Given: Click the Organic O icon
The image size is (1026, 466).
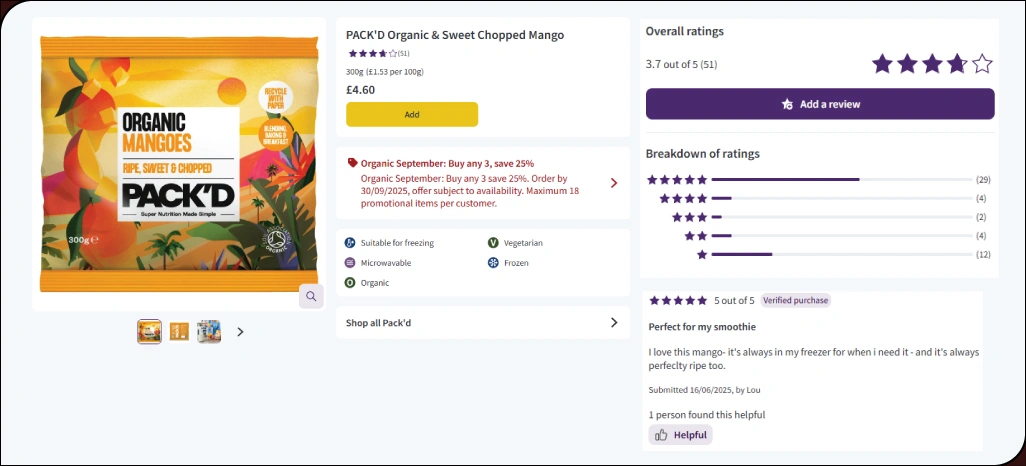Looking at the screenshot, I should coord(350,283).
